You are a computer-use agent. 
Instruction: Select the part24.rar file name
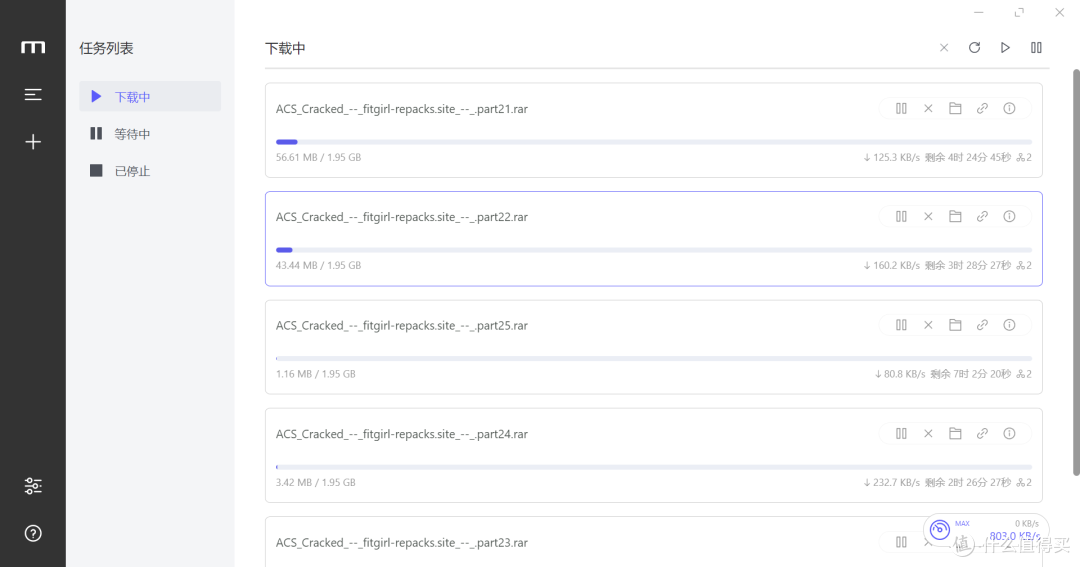click(402, 434)
